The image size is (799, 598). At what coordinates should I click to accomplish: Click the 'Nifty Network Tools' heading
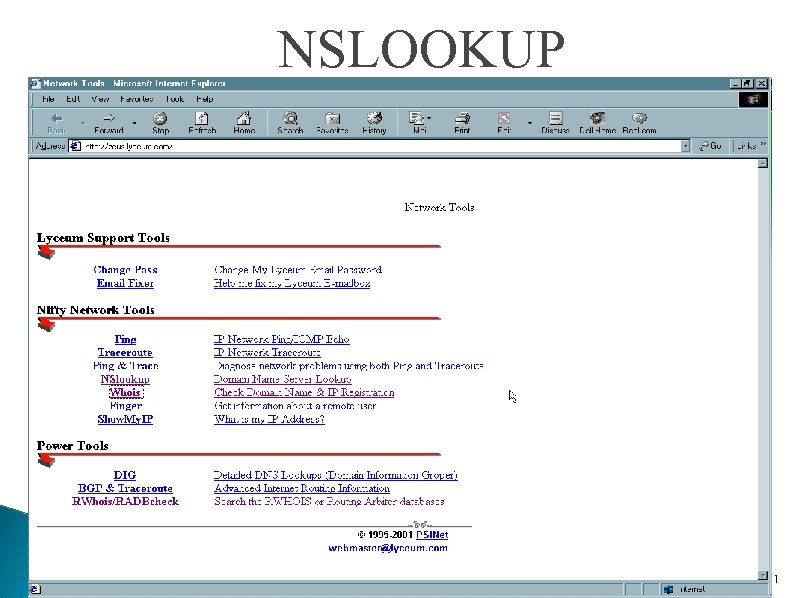(x=96, y=310)
